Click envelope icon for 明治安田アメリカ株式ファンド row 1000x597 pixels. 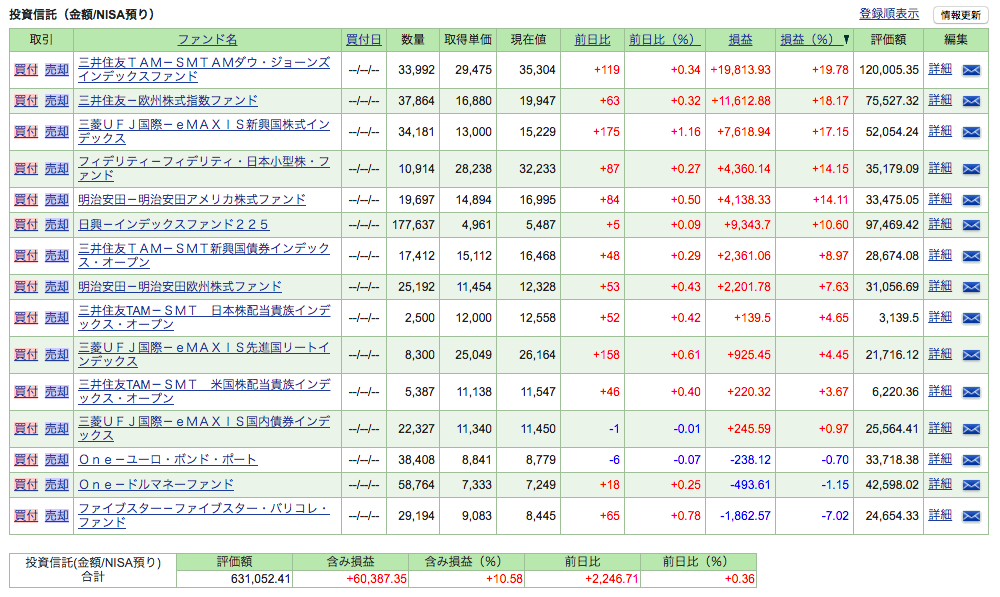971,200
